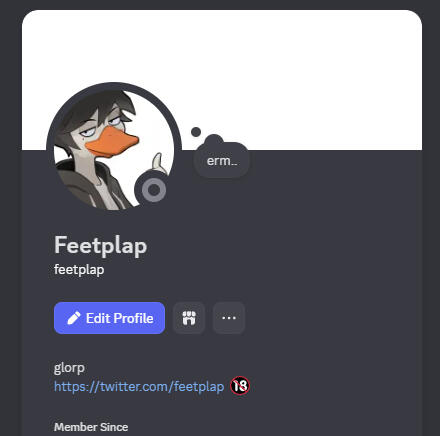Click the Member Since heading
The width and height of the screenshot is (440, 436).
tap(91, 427)
